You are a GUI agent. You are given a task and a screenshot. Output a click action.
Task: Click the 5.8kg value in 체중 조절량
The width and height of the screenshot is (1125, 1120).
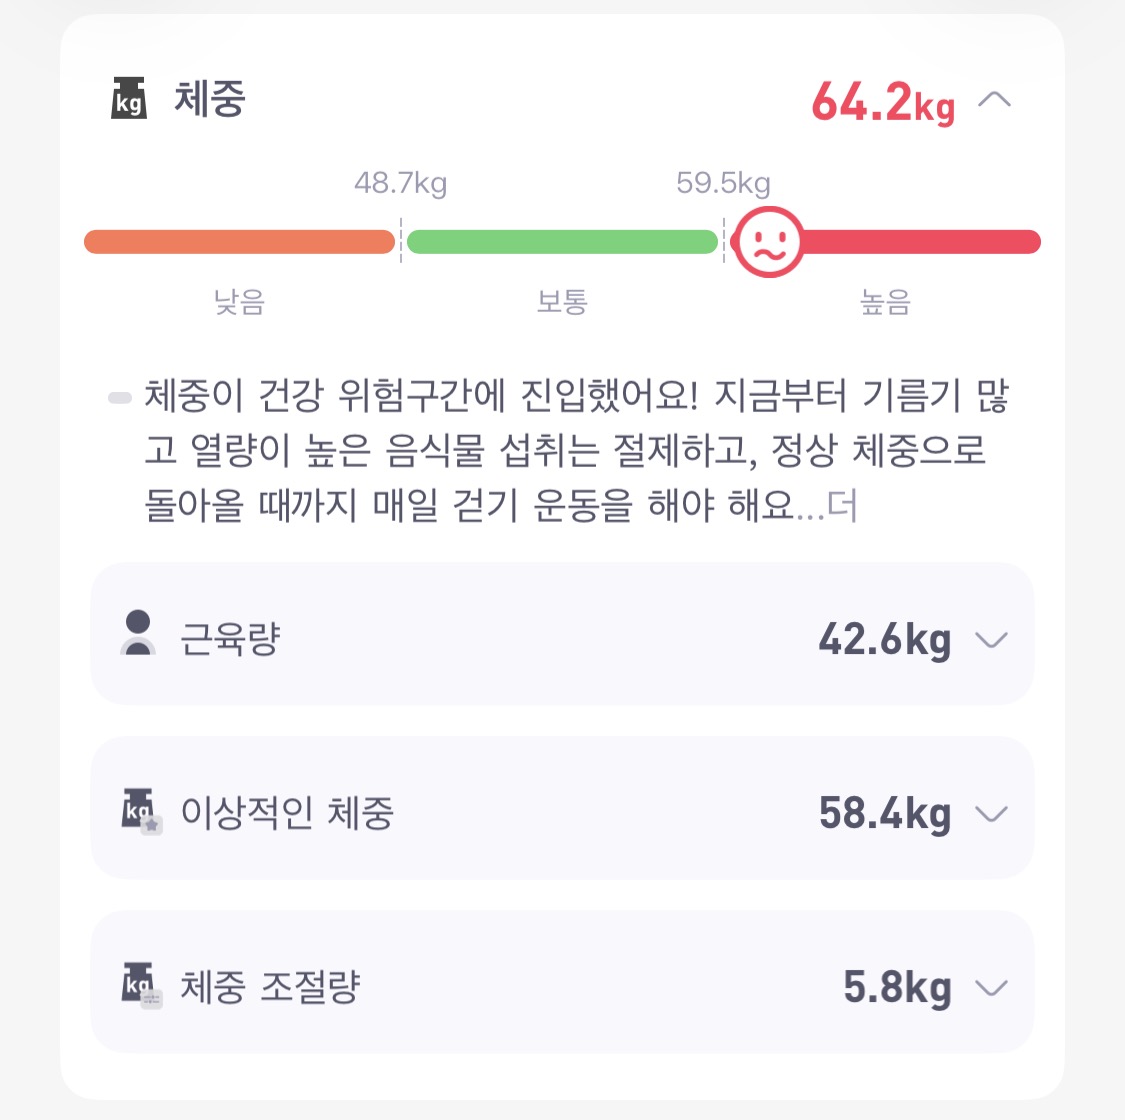pyautogui.click(x=897, y=988)
